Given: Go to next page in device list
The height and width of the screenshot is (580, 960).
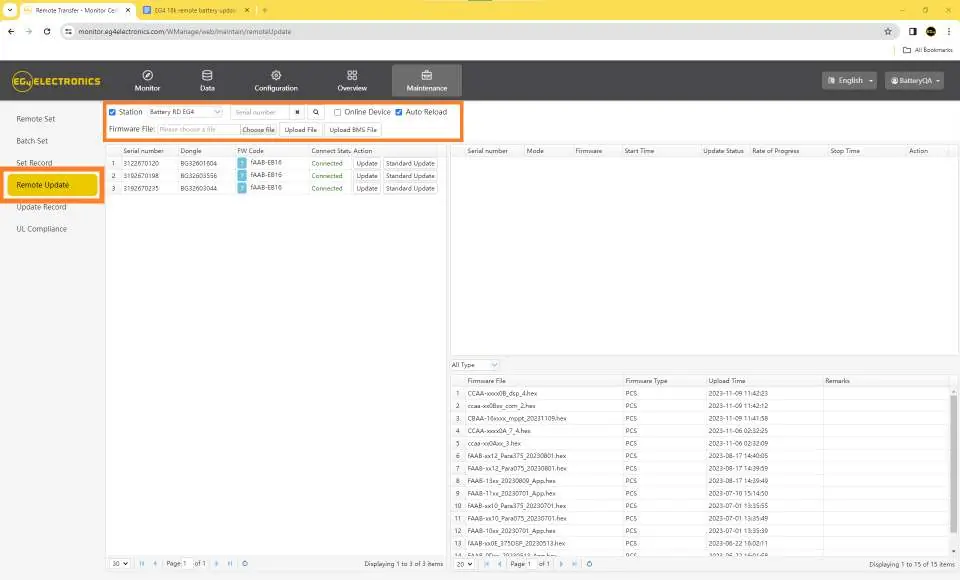Looking at the screenshot, I should 216,563.
